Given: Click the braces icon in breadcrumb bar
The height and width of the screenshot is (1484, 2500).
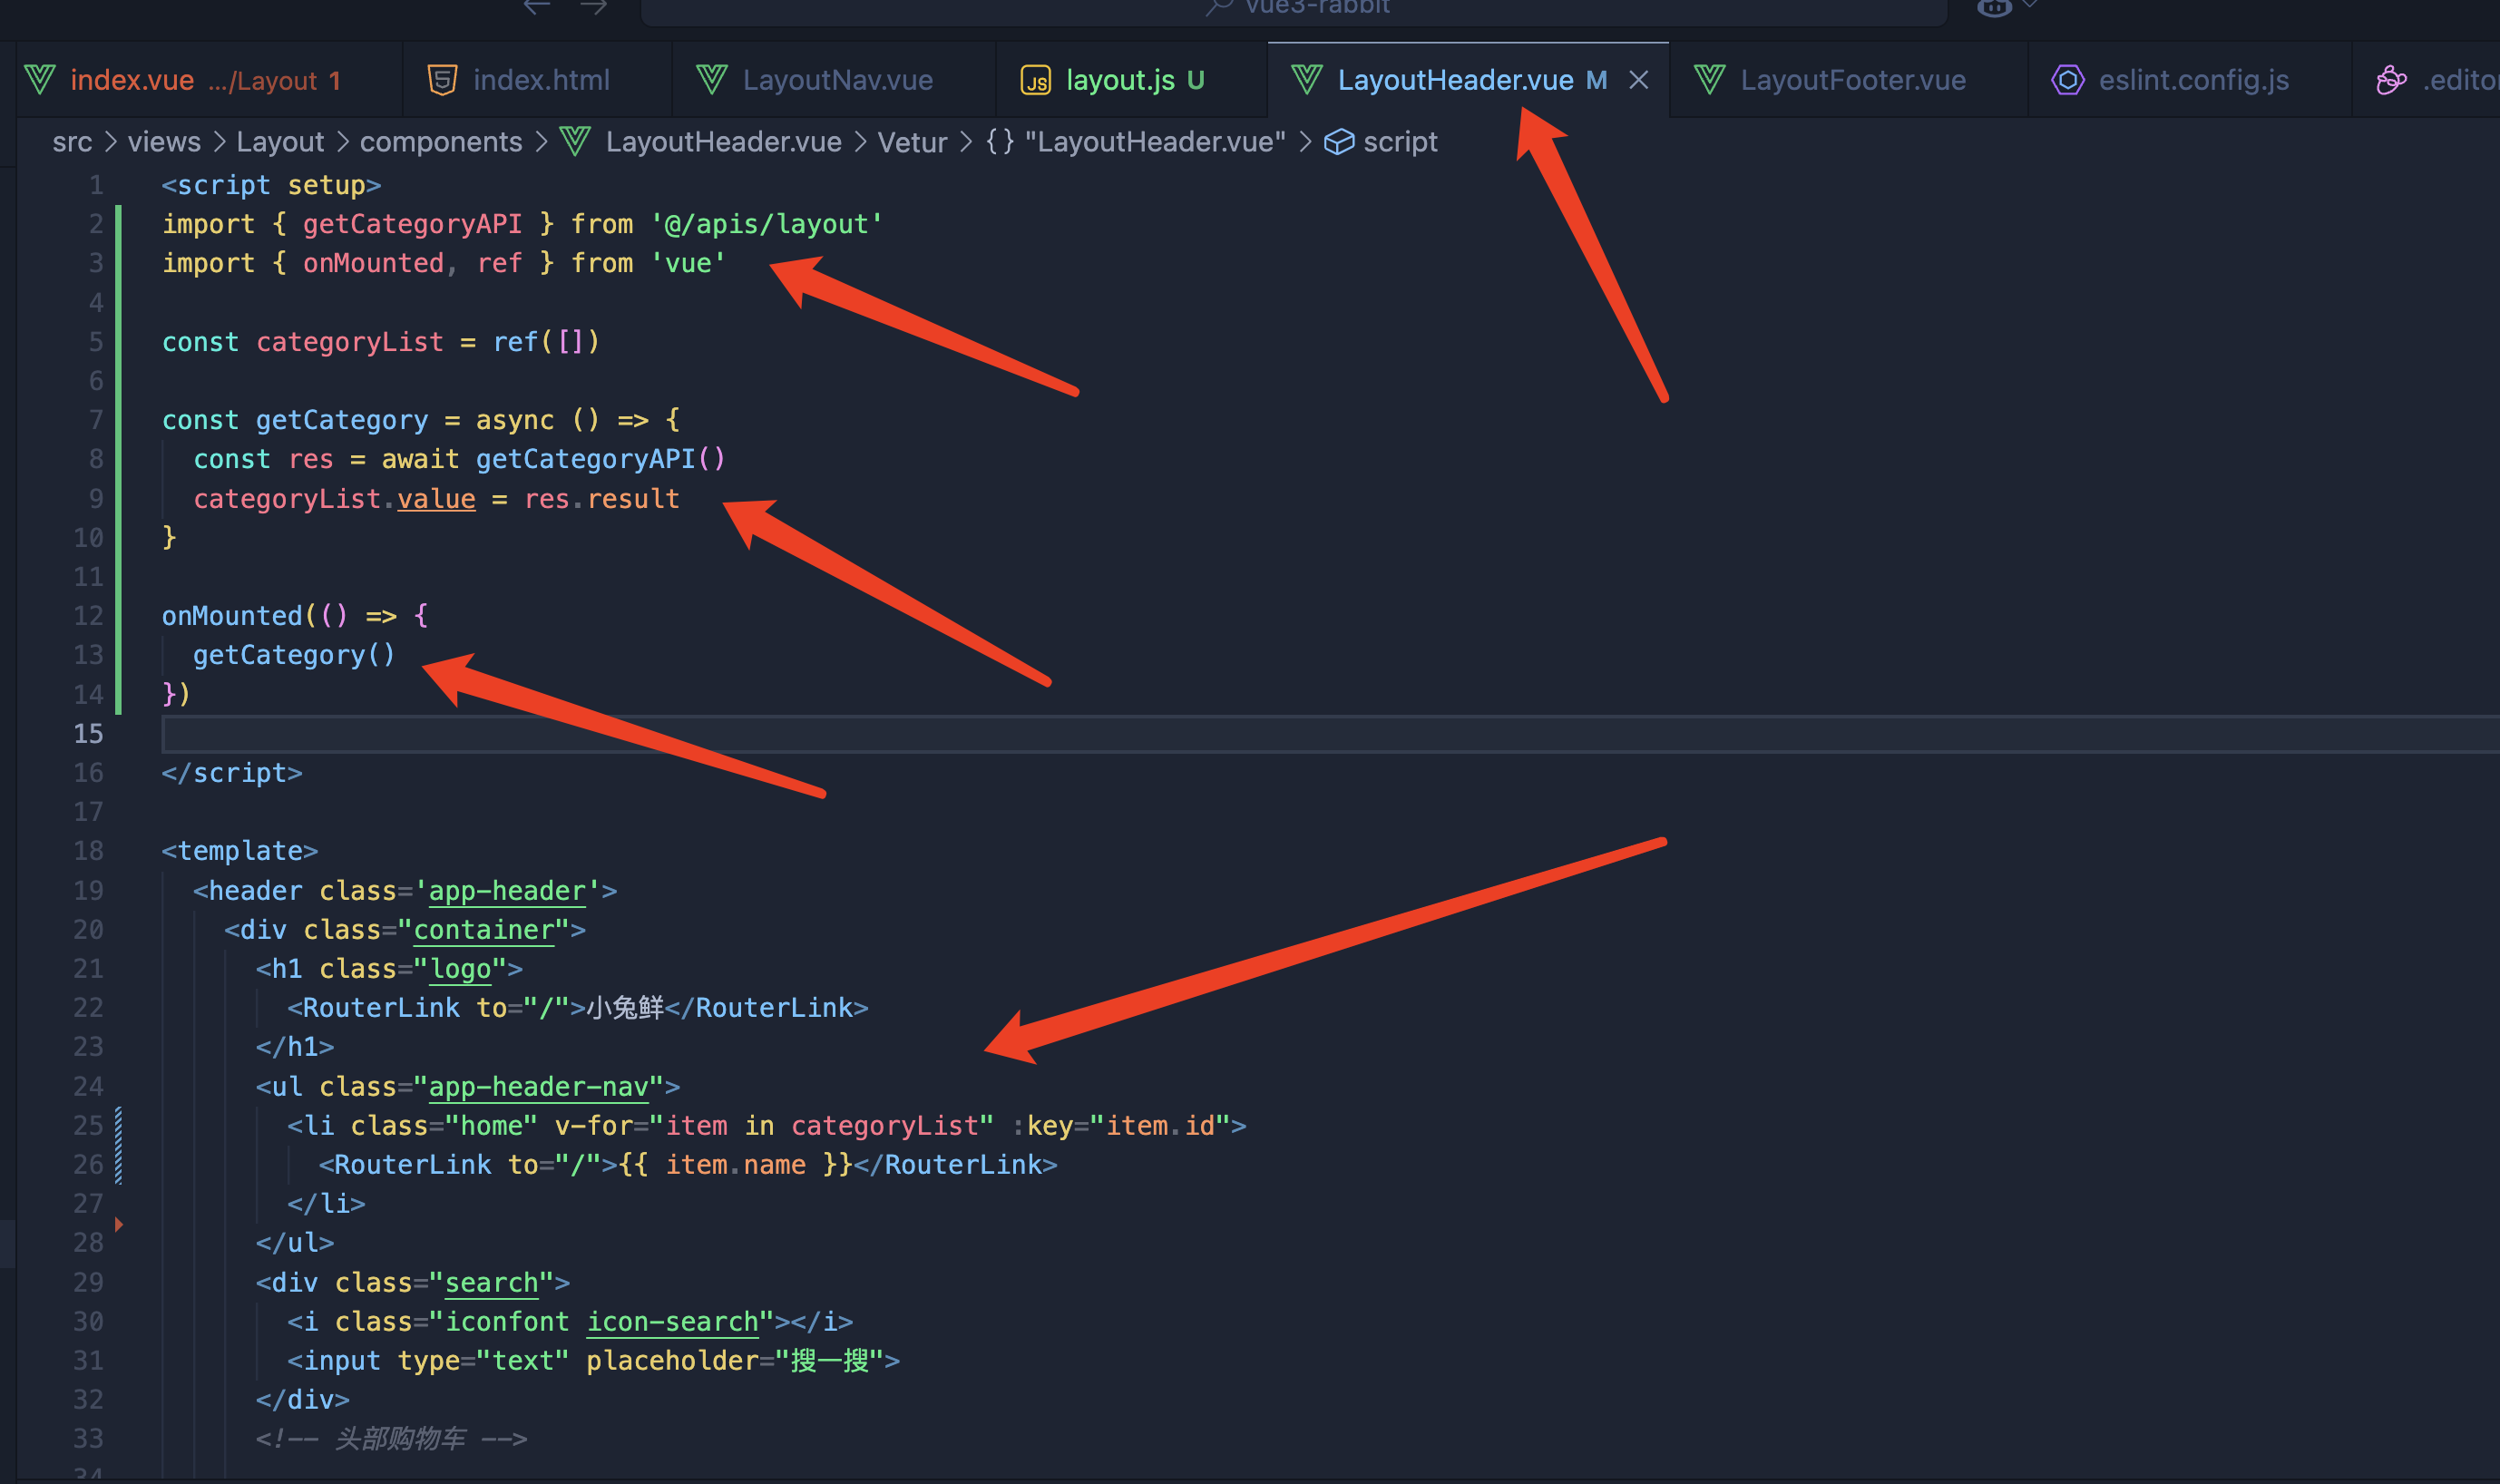Looking at the screenshot, I should coord(999,142).
